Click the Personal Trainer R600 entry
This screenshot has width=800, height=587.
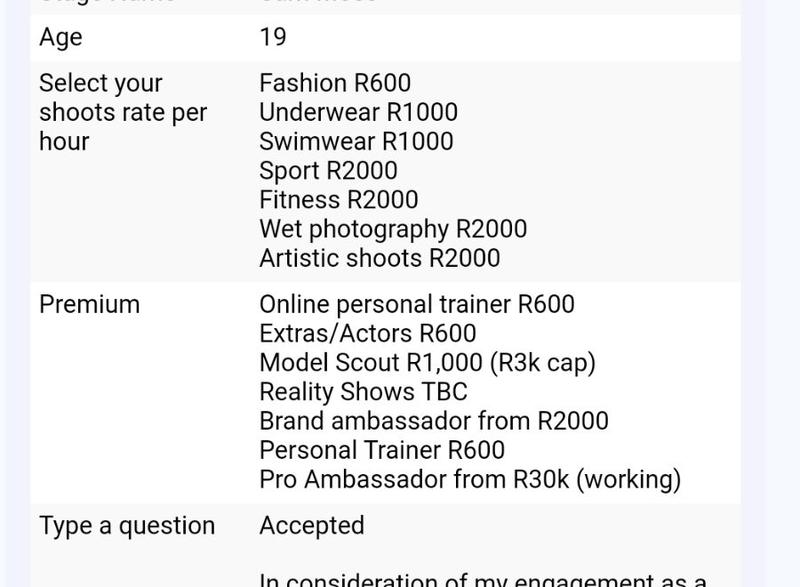click(382, 450)
